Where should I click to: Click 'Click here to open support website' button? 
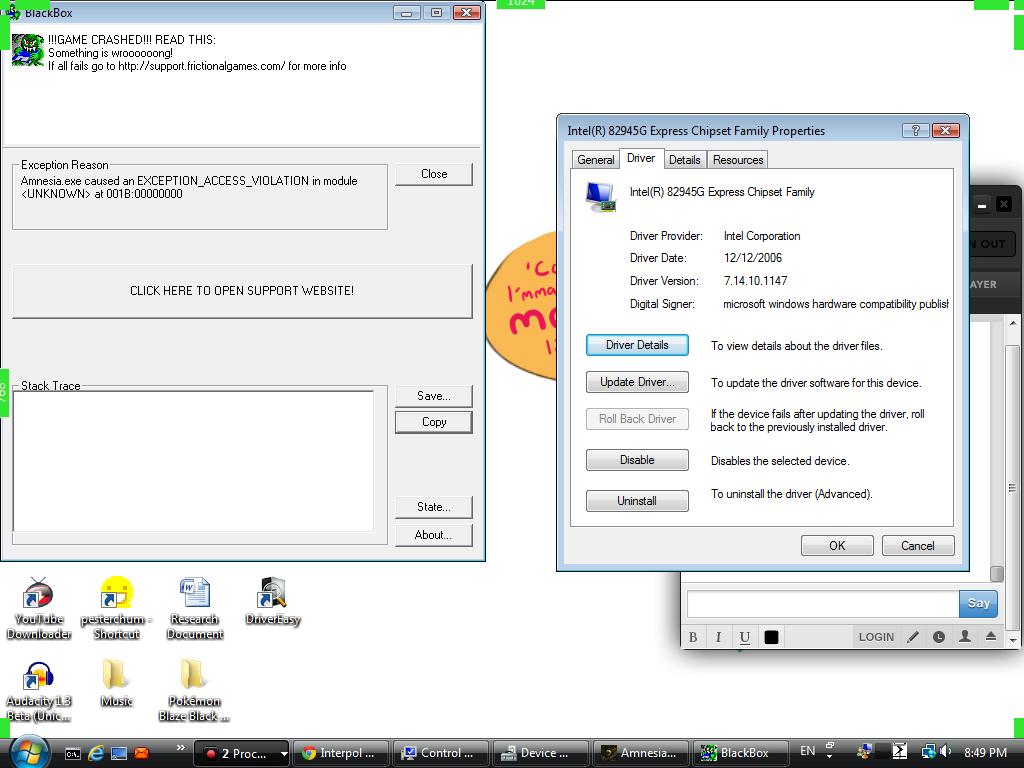pyautogui.click(x=242, y=291)
